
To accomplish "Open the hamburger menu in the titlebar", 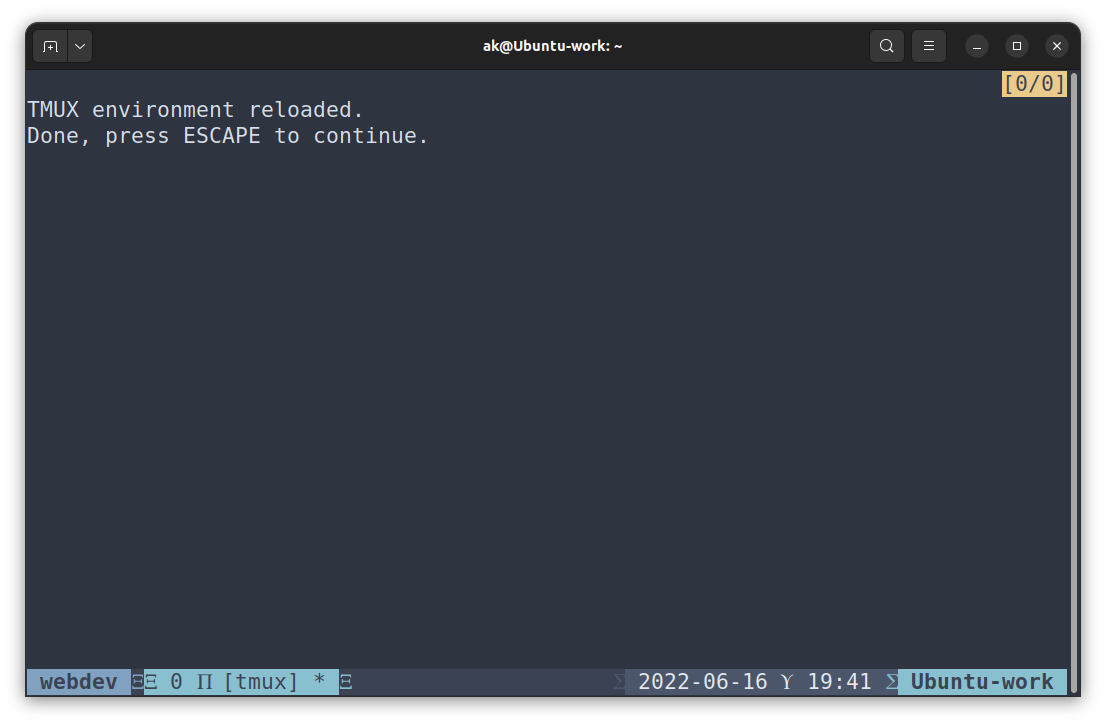I will coord(928,46).
